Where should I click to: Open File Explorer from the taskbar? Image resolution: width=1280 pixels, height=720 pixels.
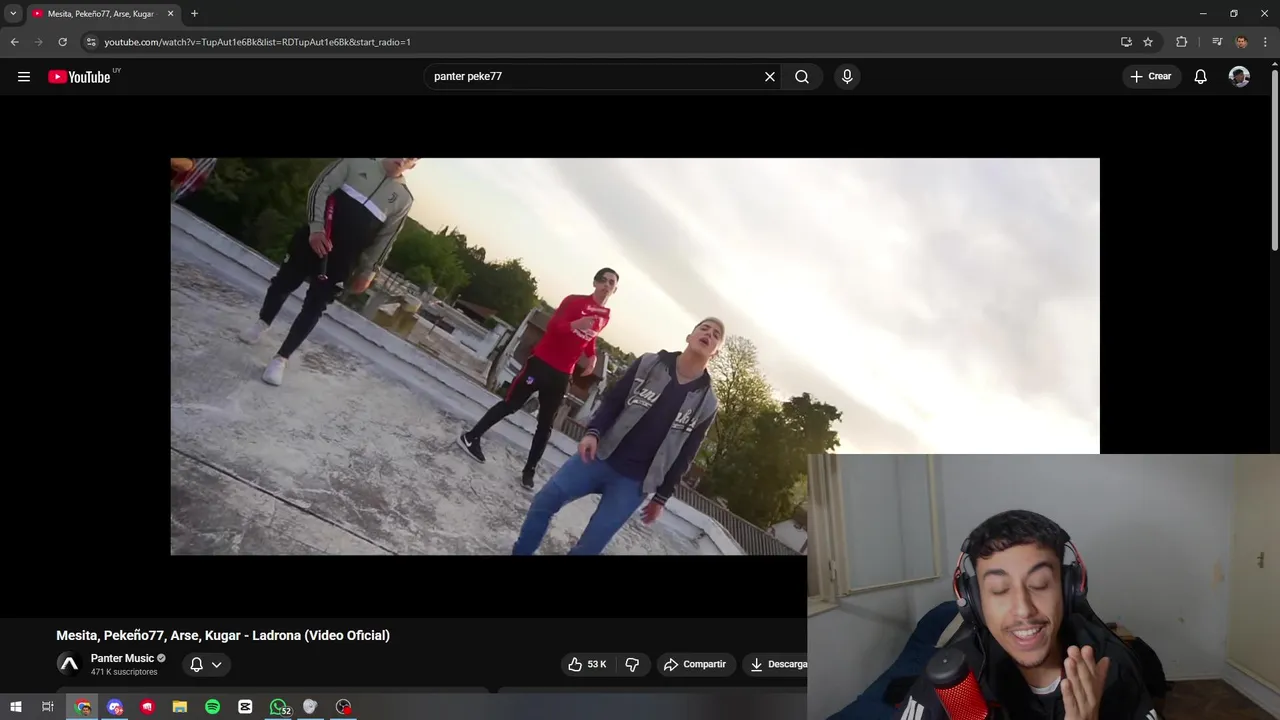pos(180,707)
